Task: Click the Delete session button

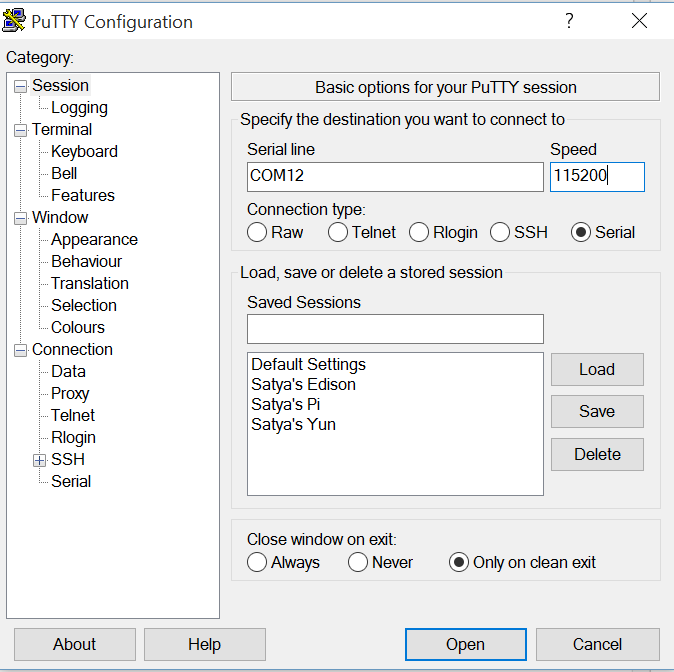Action: pos(597,454)
